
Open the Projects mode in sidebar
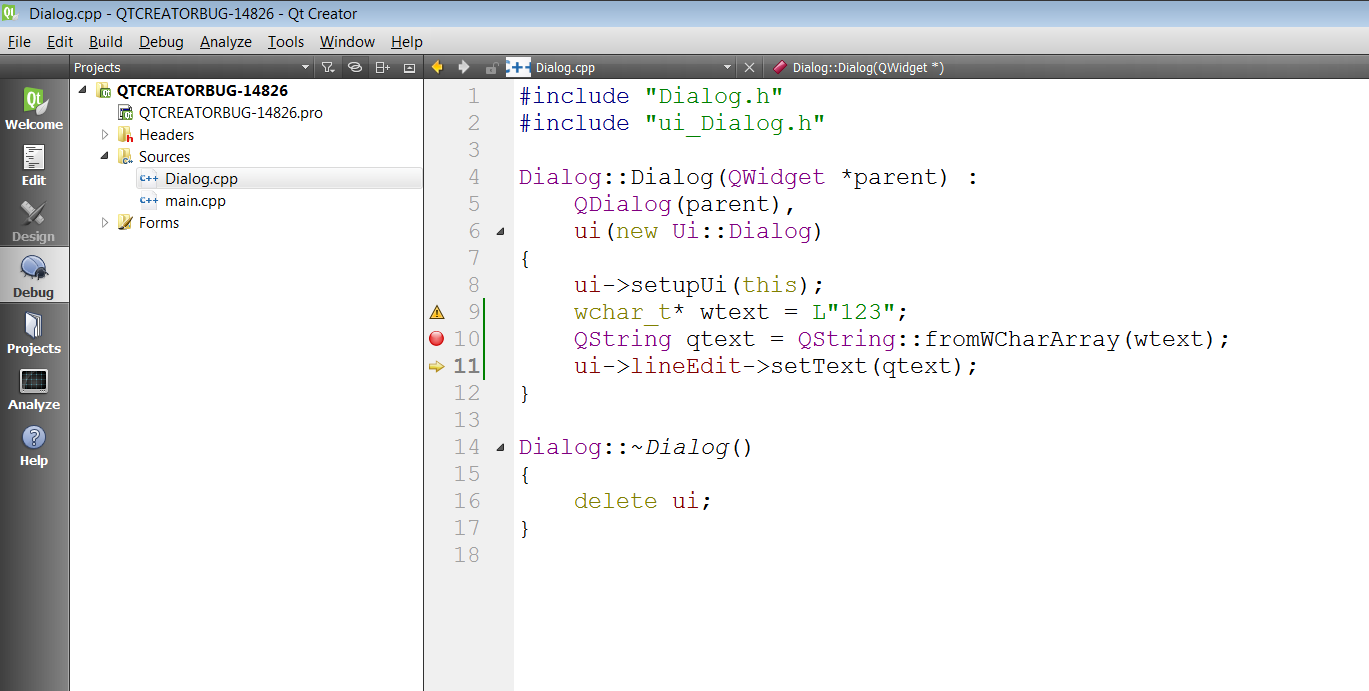coord(34,333)
